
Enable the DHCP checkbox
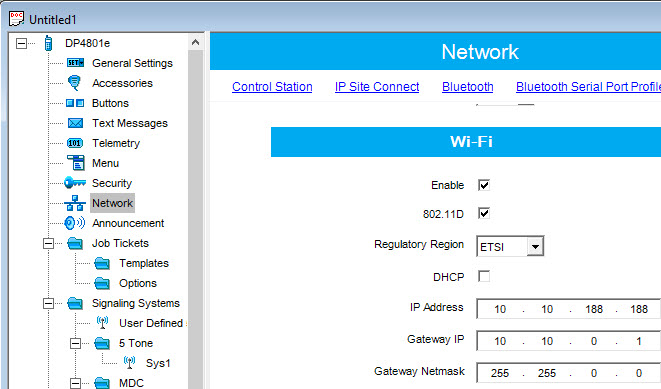pos(484,276)
